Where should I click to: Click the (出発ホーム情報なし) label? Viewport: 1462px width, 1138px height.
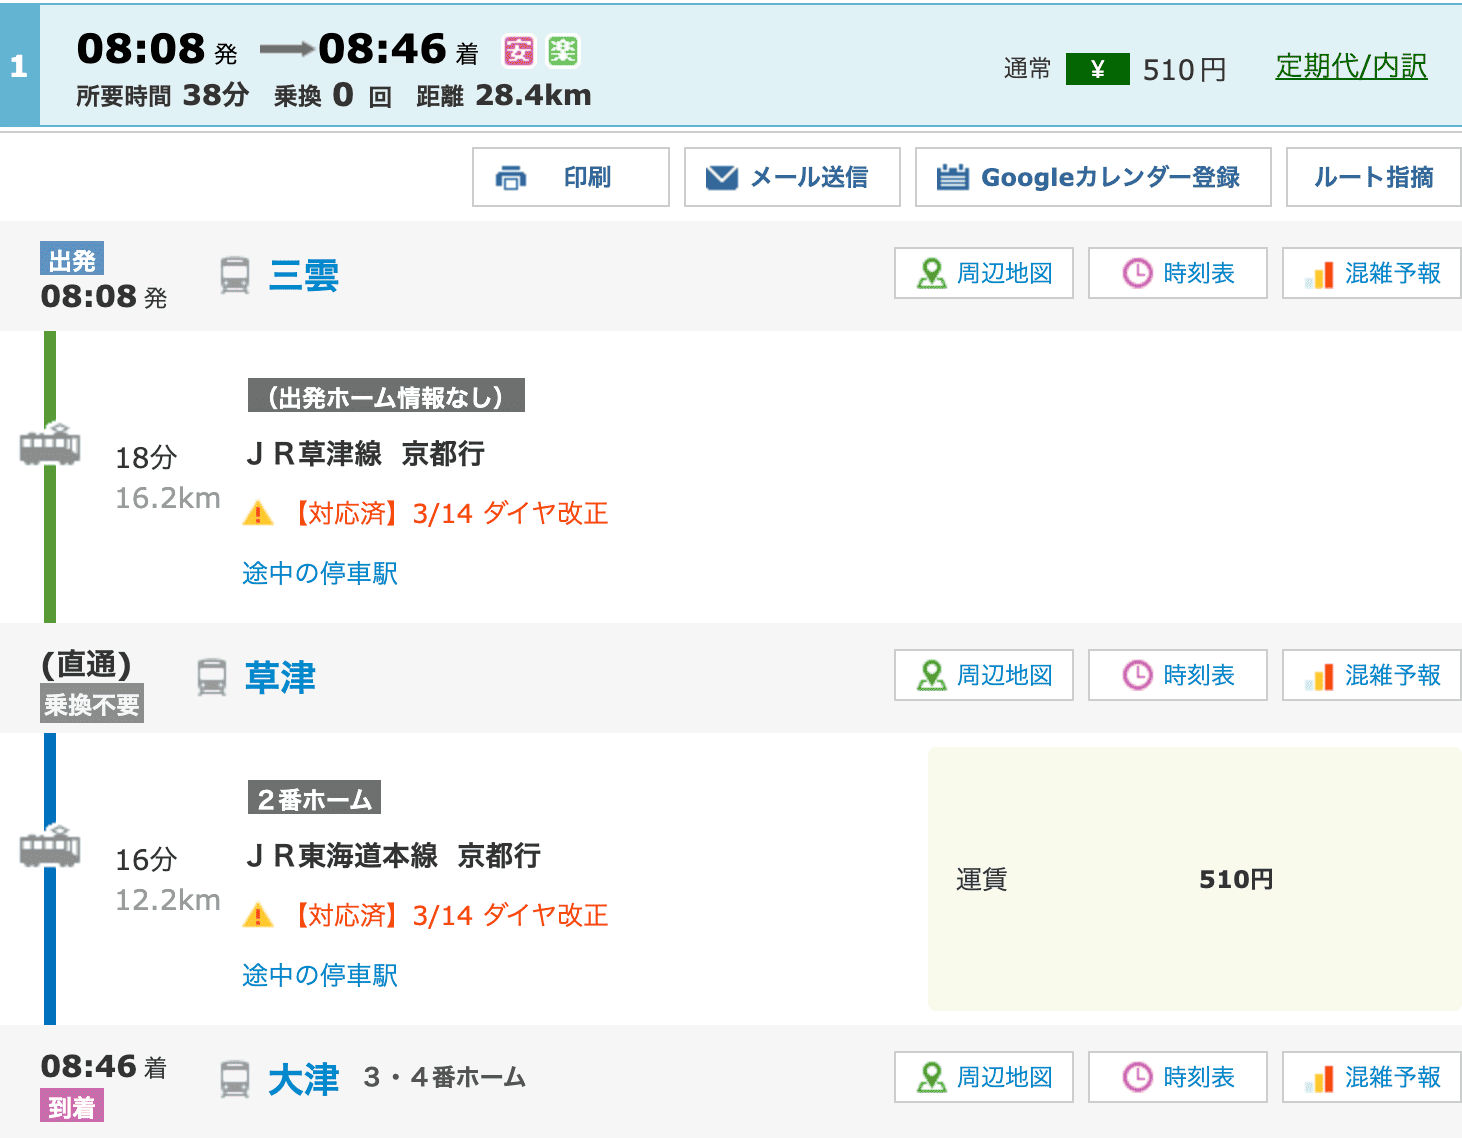pos(386,396)
